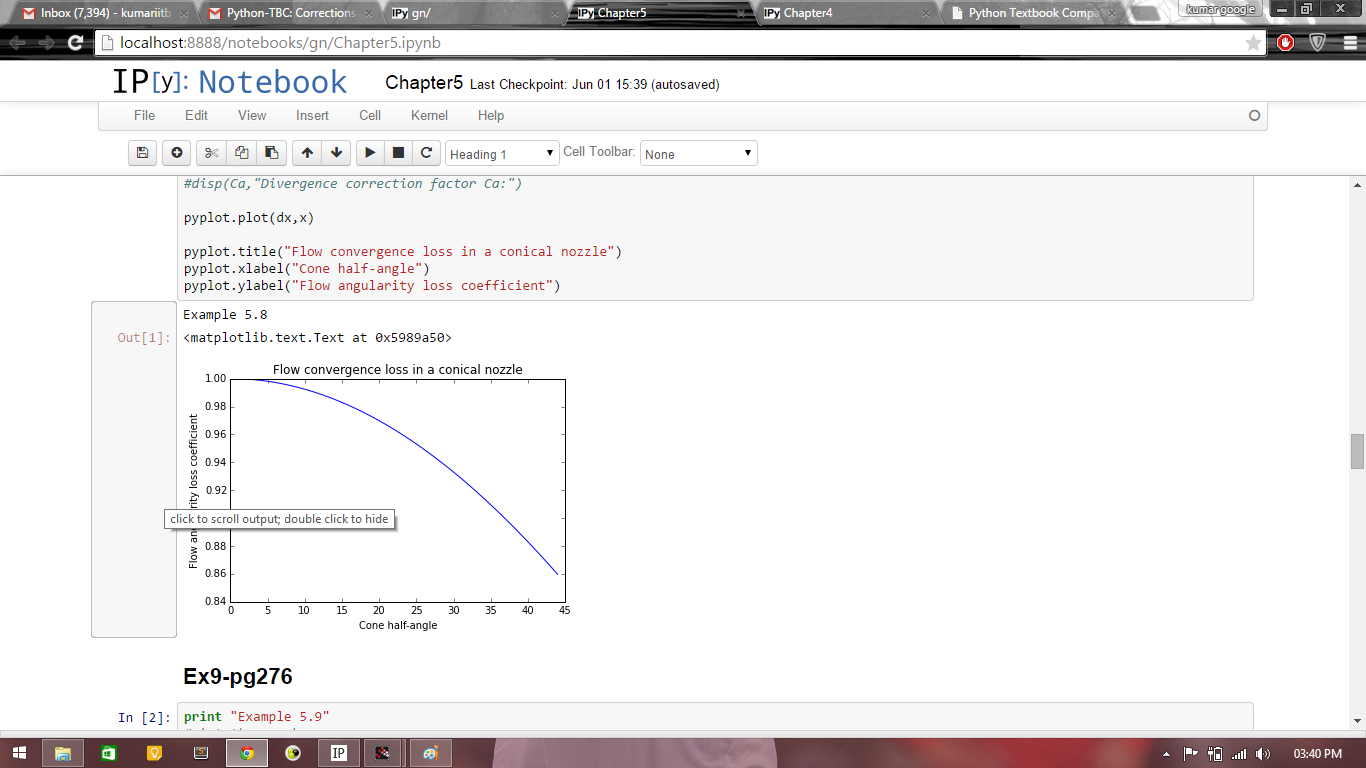Click the output area to toggle scrolling

[x=134, y=470]
